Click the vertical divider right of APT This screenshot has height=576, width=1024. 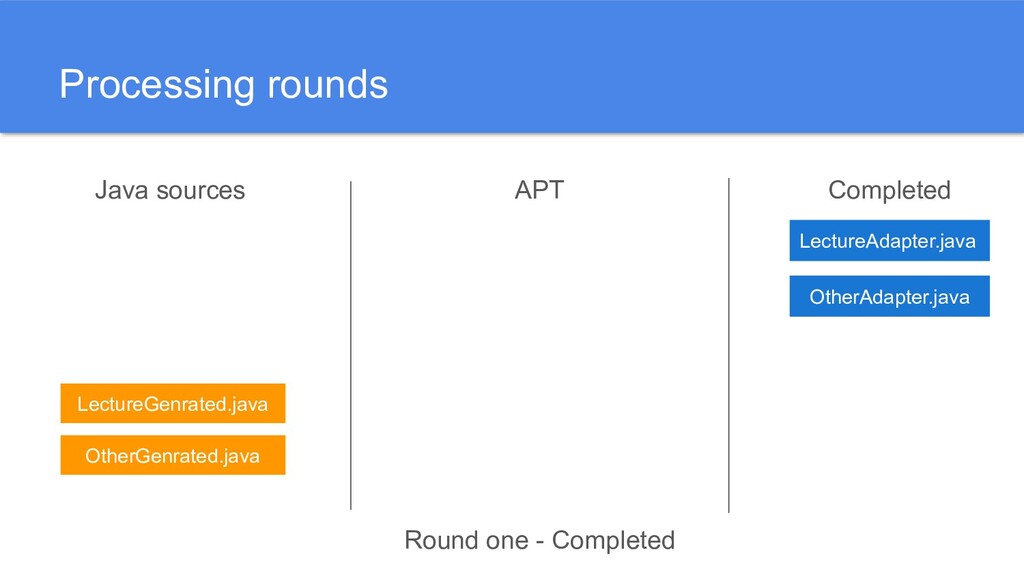(x=729, y=345)
